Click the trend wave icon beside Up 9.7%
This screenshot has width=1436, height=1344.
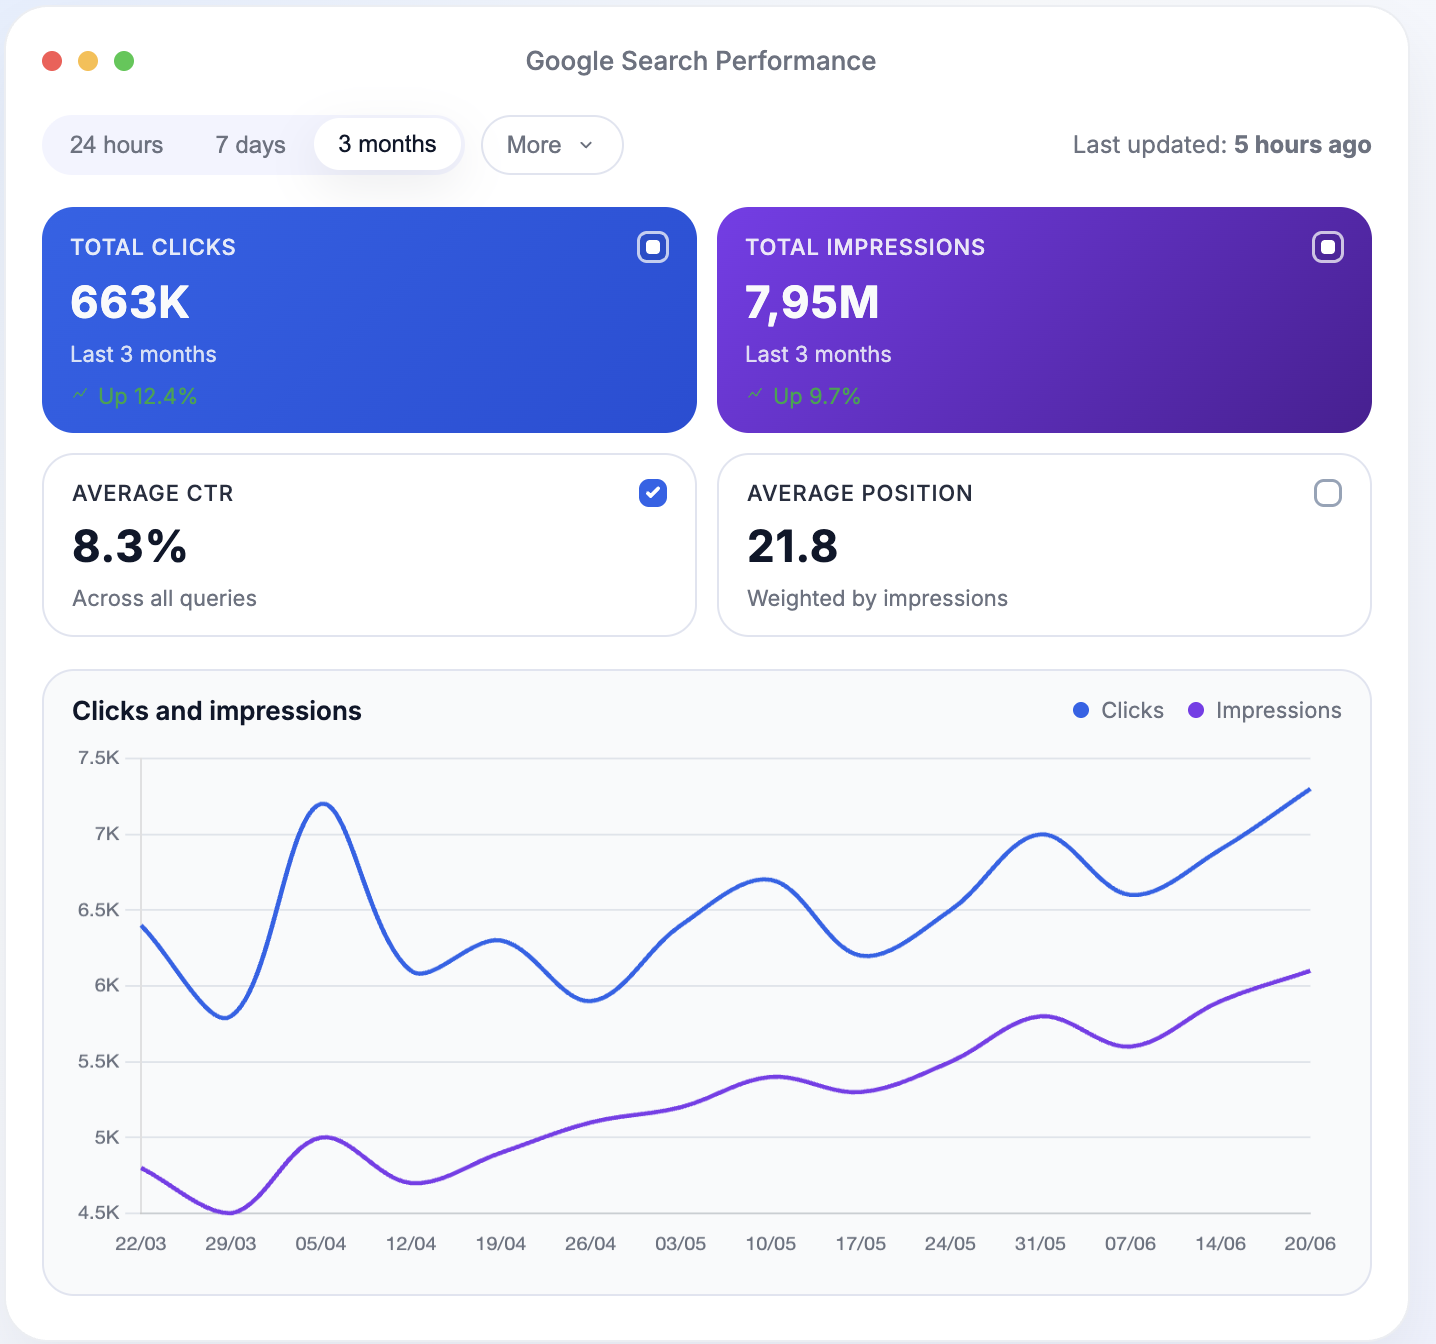[755, 395]
